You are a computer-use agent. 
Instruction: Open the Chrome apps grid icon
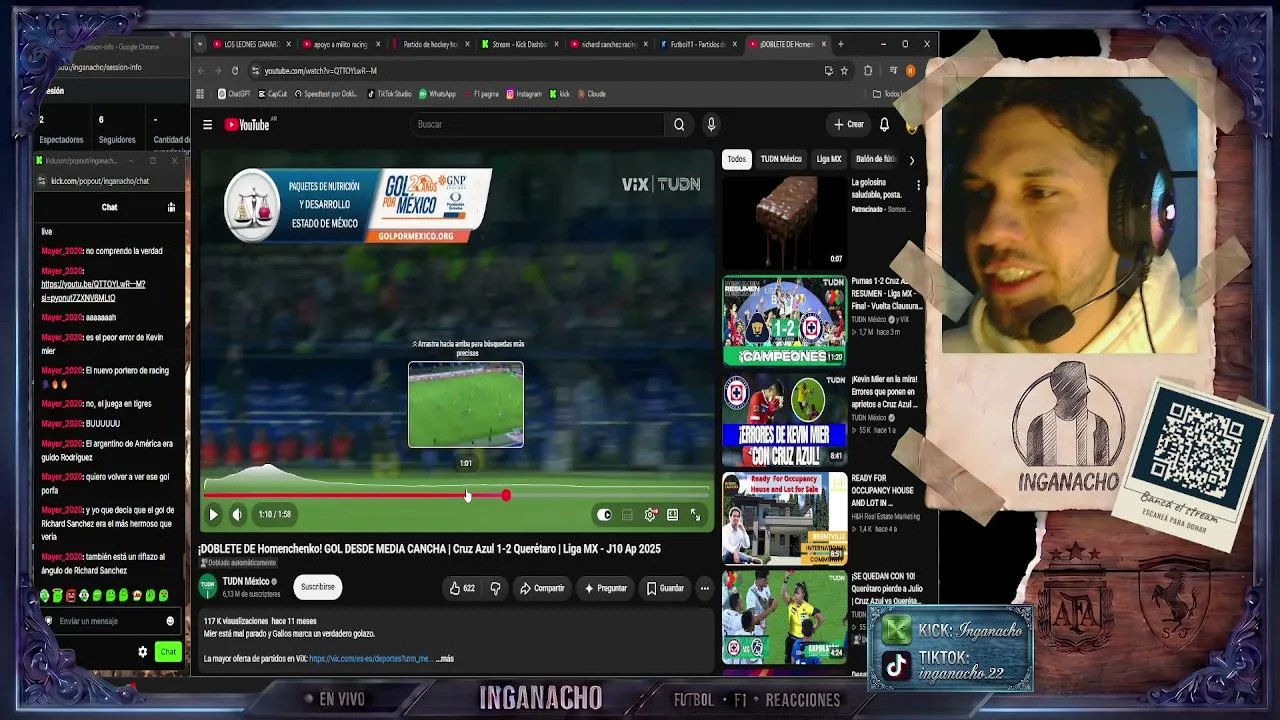point(200,94)
